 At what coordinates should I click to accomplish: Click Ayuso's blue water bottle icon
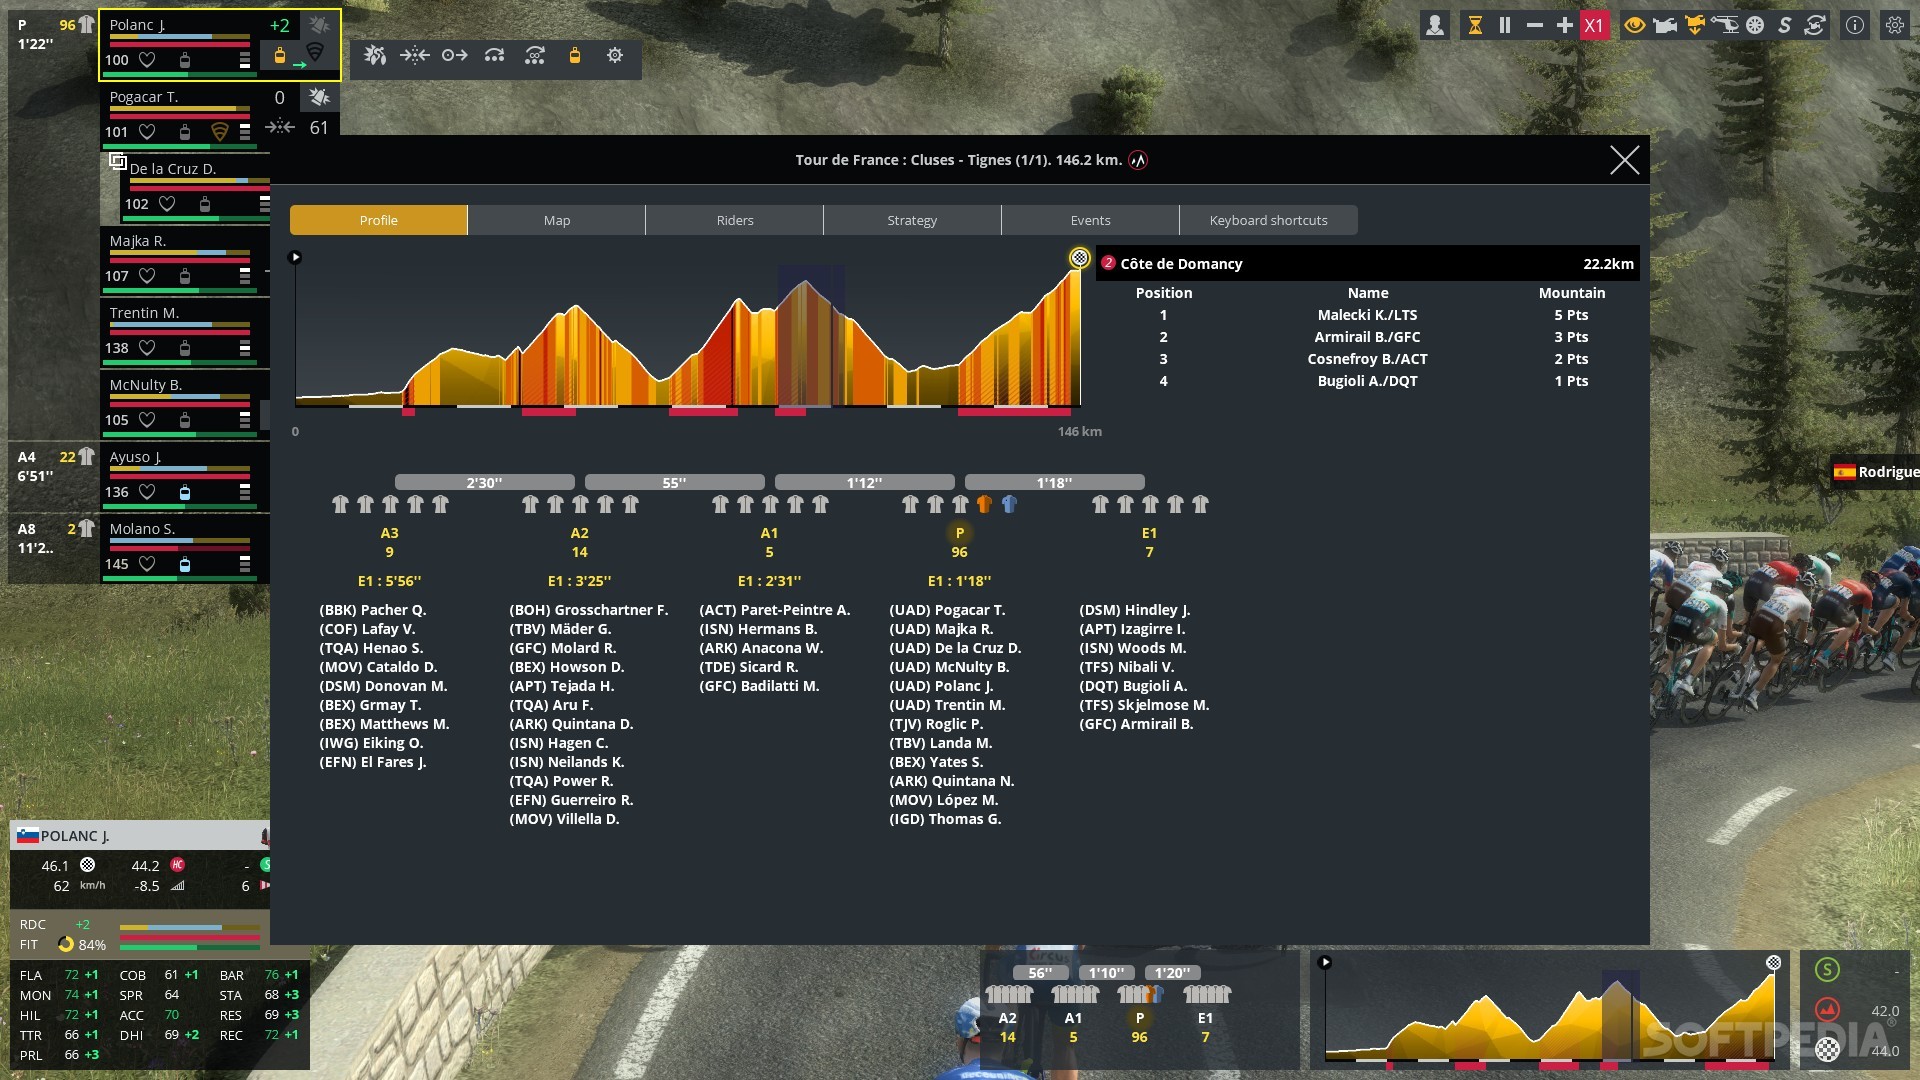tap(185, 492)
